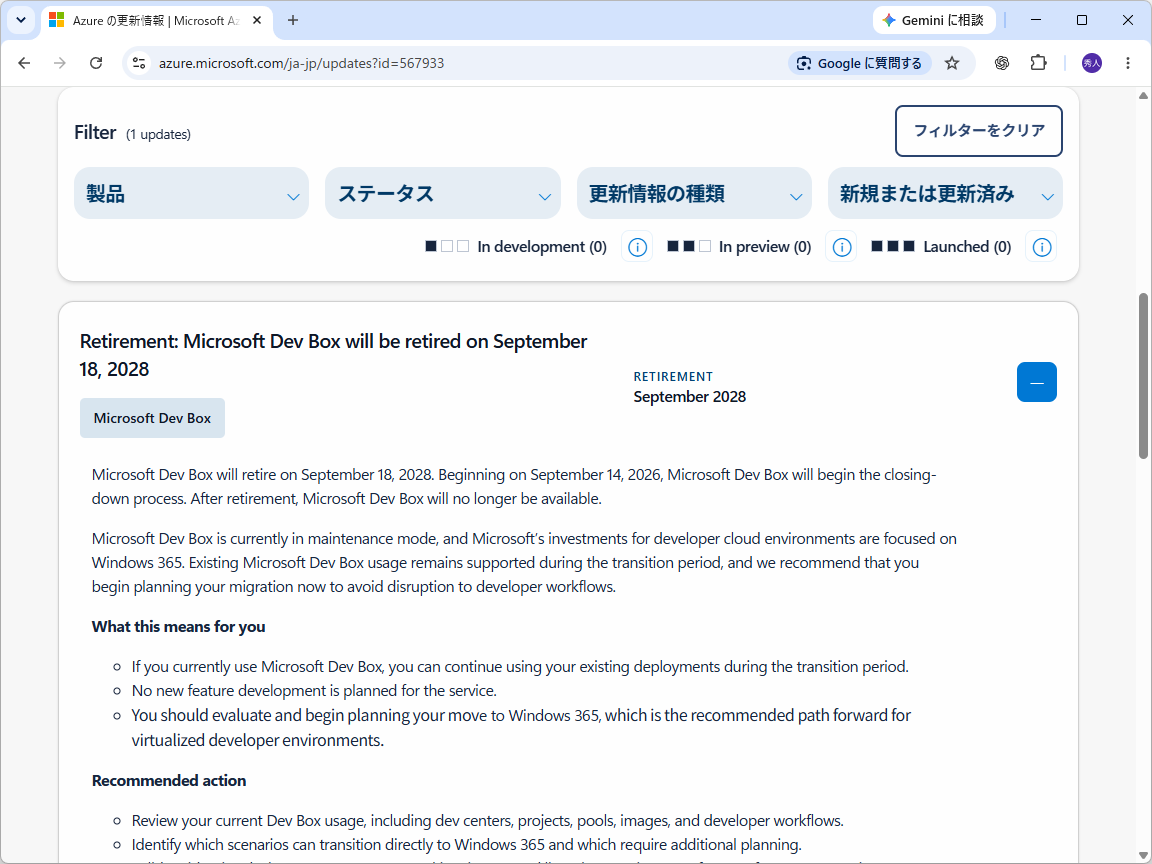
Task: Click the browser forward arrow
Action: coord(60,63)
